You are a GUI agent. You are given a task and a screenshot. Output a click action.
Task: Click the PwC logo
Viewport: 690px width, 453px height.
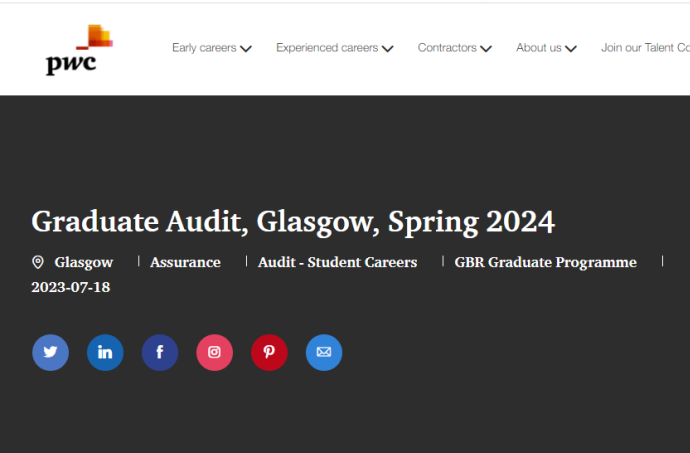pos(79,50)
